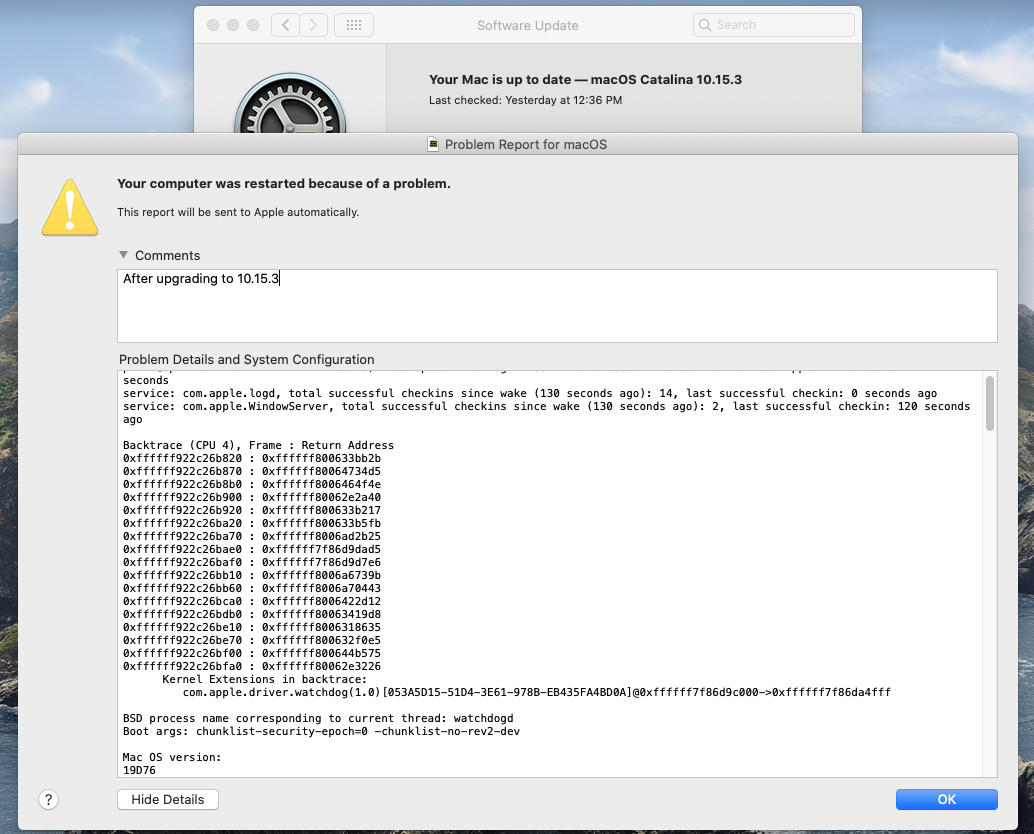Viewport: 1034px width, 834px height.
Task: Click the 'Boot args: chunklist-security-epoch=0' line
Action: 321,732
